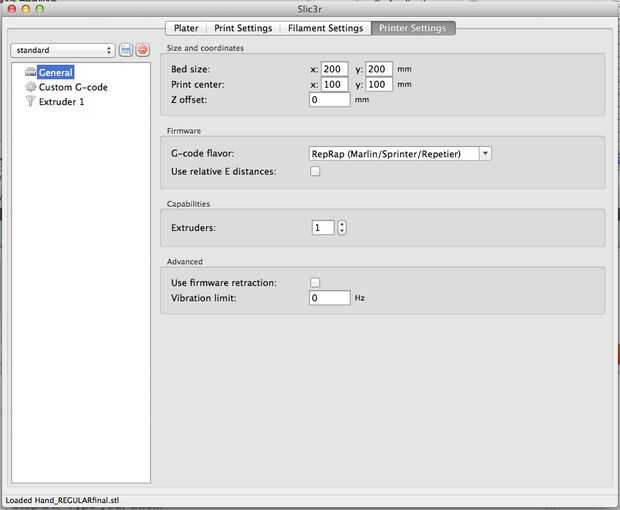This screenshot has width=620, height=510.
Task: Click the Extruder 1 funnel icon
Action: point(30,102)
